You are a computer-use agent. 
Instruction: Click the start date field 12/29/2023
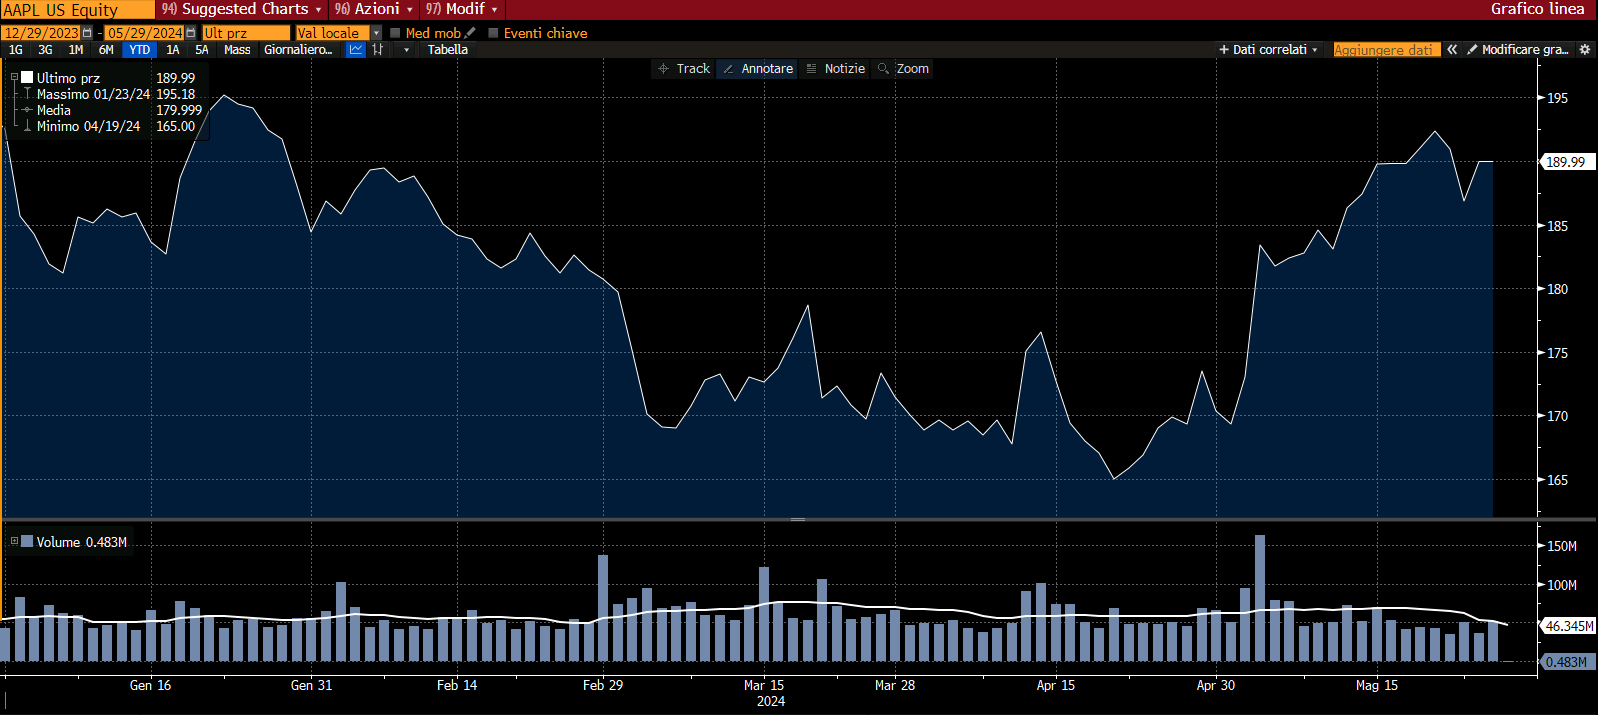(41, 33)
